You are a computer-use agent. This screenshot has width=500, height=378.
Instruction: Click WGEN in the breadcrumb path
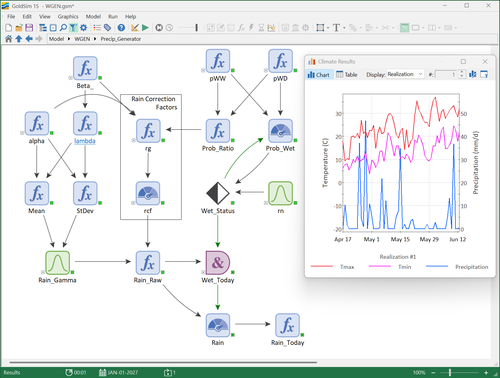pos(82,39)
